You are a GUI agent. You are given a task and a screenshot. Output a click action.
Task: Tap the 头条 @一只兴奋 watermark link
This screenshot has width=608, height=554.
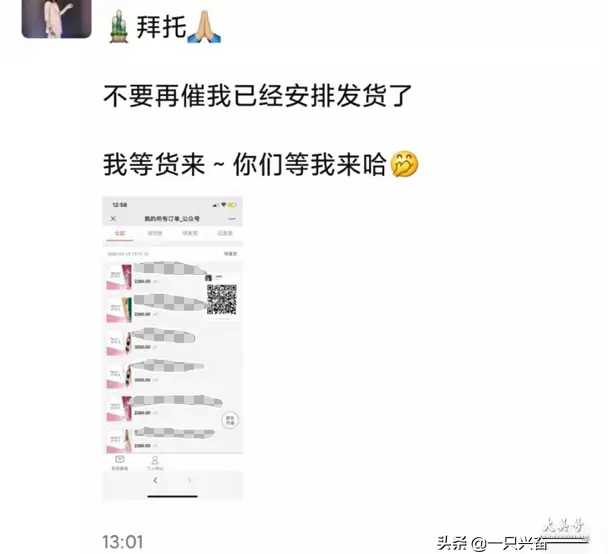pos(512,543)
